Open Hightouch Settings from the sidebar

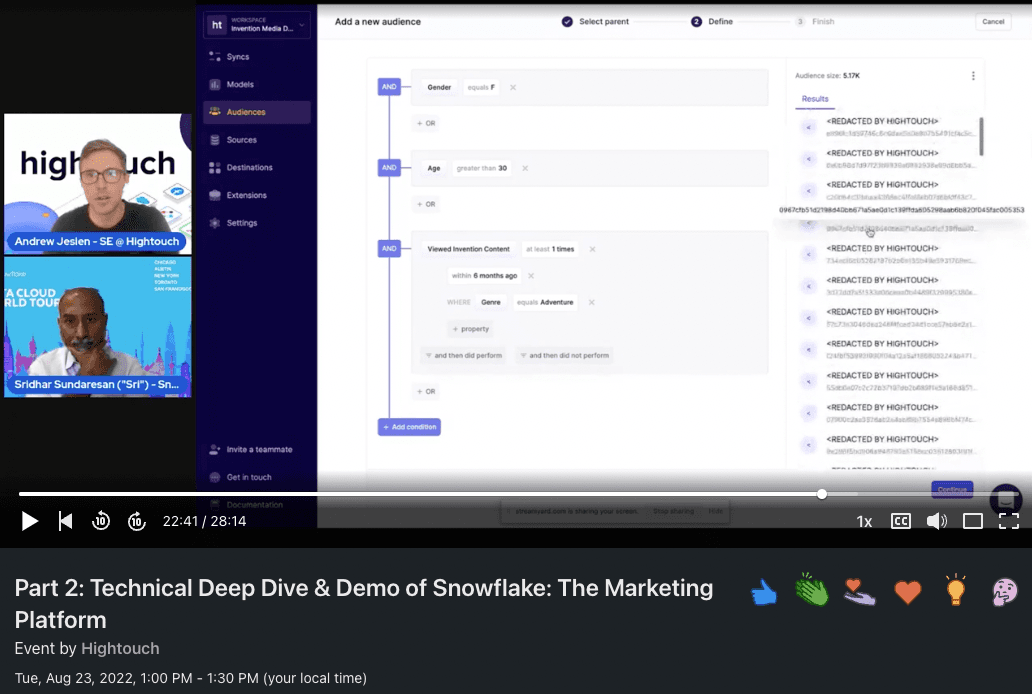(240, 222)
